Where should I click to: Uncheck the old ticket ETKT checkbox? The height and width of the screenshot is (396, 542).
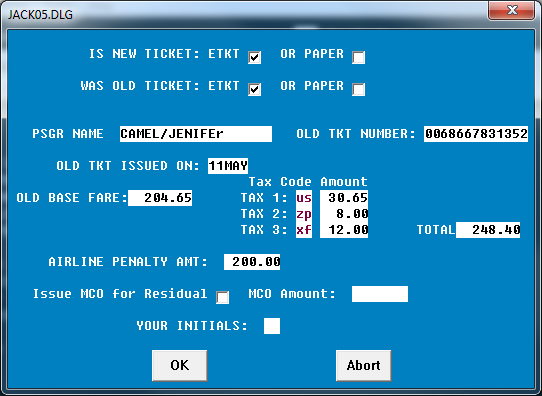[254, 89]
